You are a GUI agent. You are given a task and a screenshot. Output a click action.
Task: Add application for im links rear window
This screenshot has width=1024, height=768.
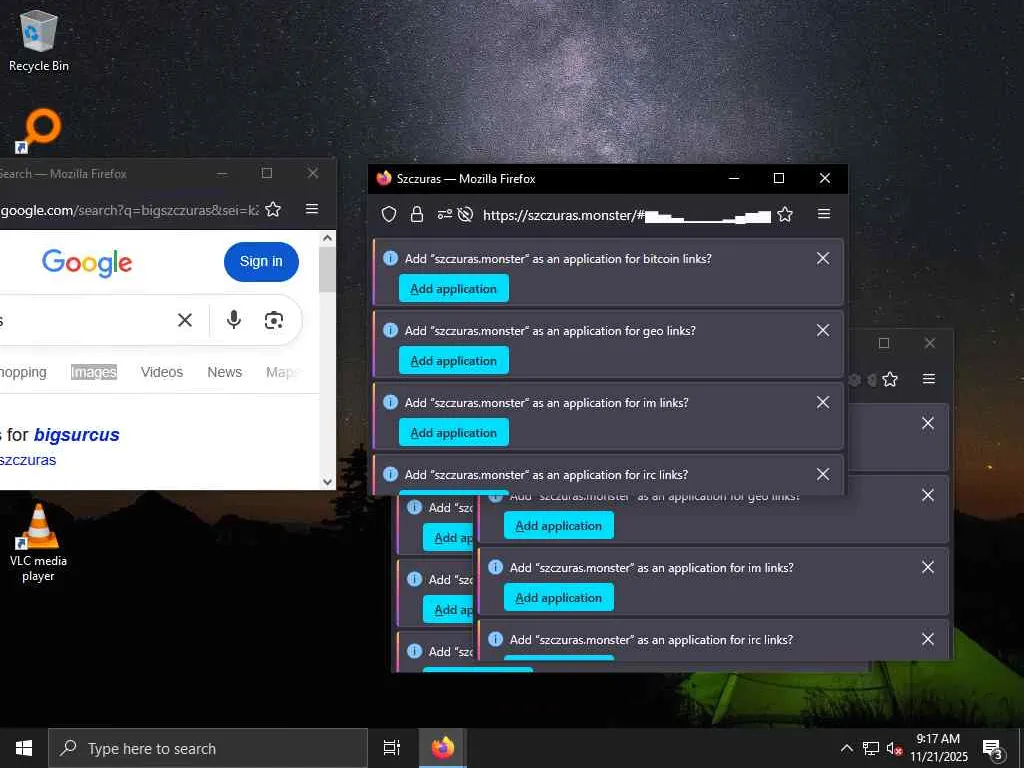point(559,598)
